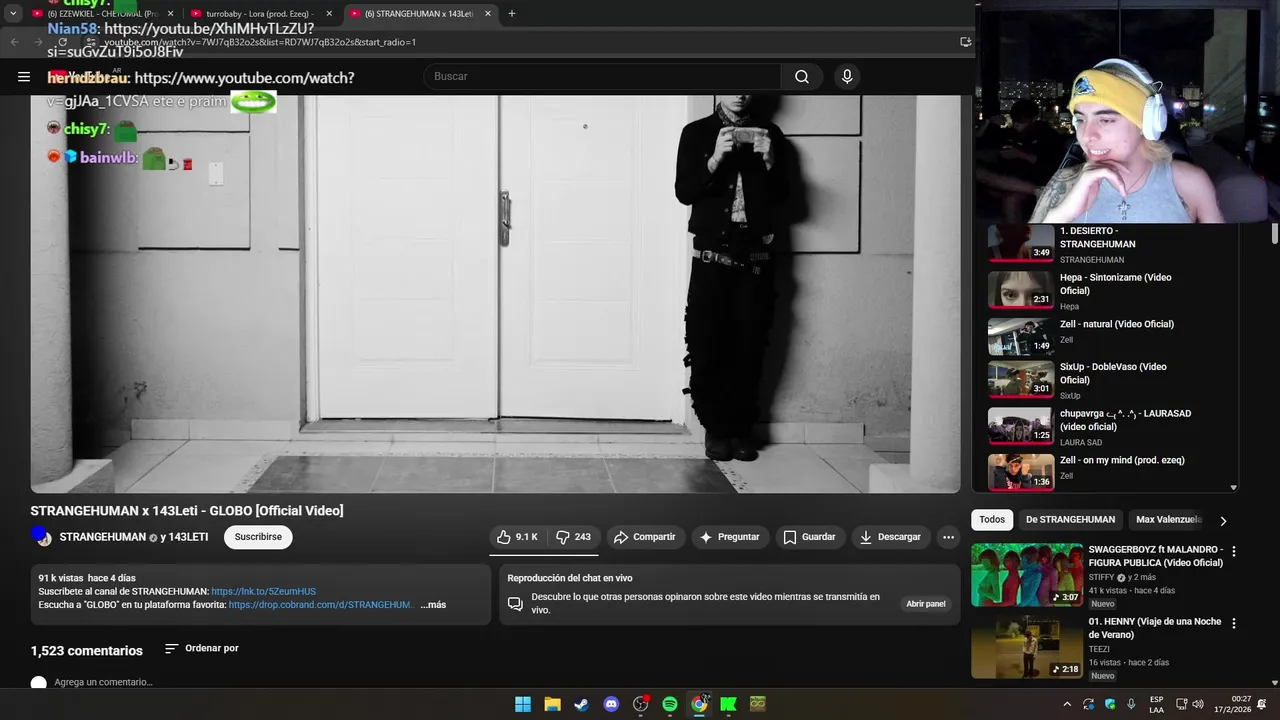Open options menu for SWAGGERBOYZ video
1280x720 pixels.
pyautogui.click(x=1234, y=552)
